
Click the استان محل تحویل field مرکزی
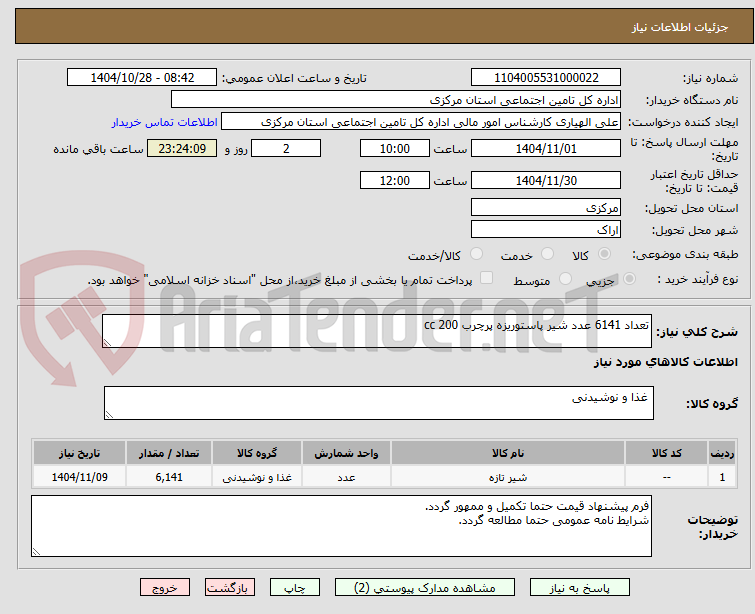546,208
